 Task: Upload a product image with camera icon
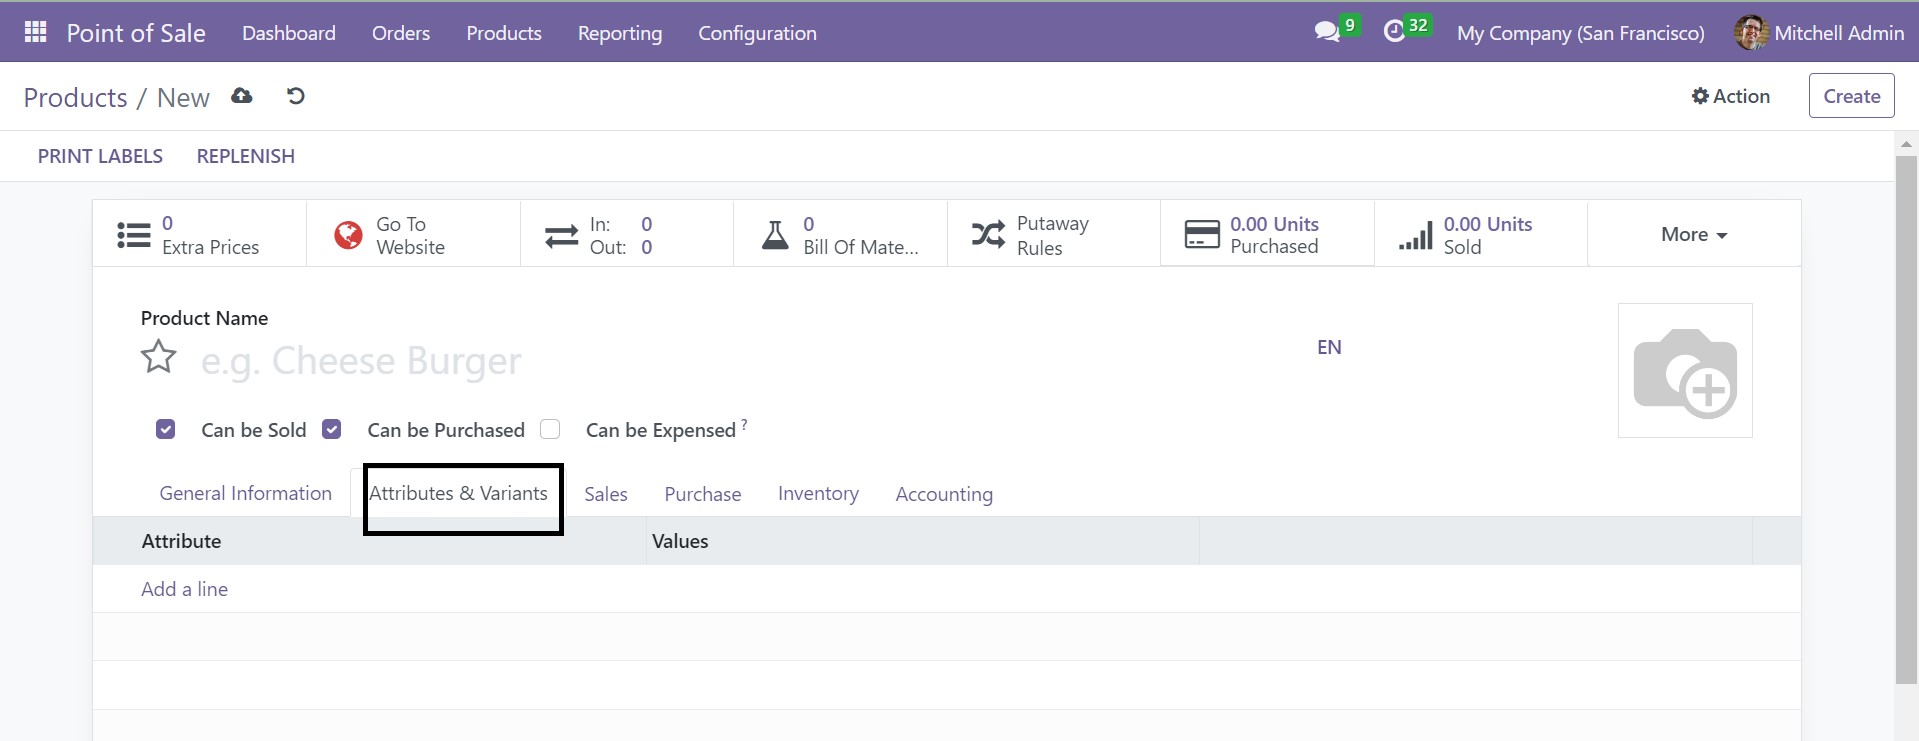[x=1685, y=370]
